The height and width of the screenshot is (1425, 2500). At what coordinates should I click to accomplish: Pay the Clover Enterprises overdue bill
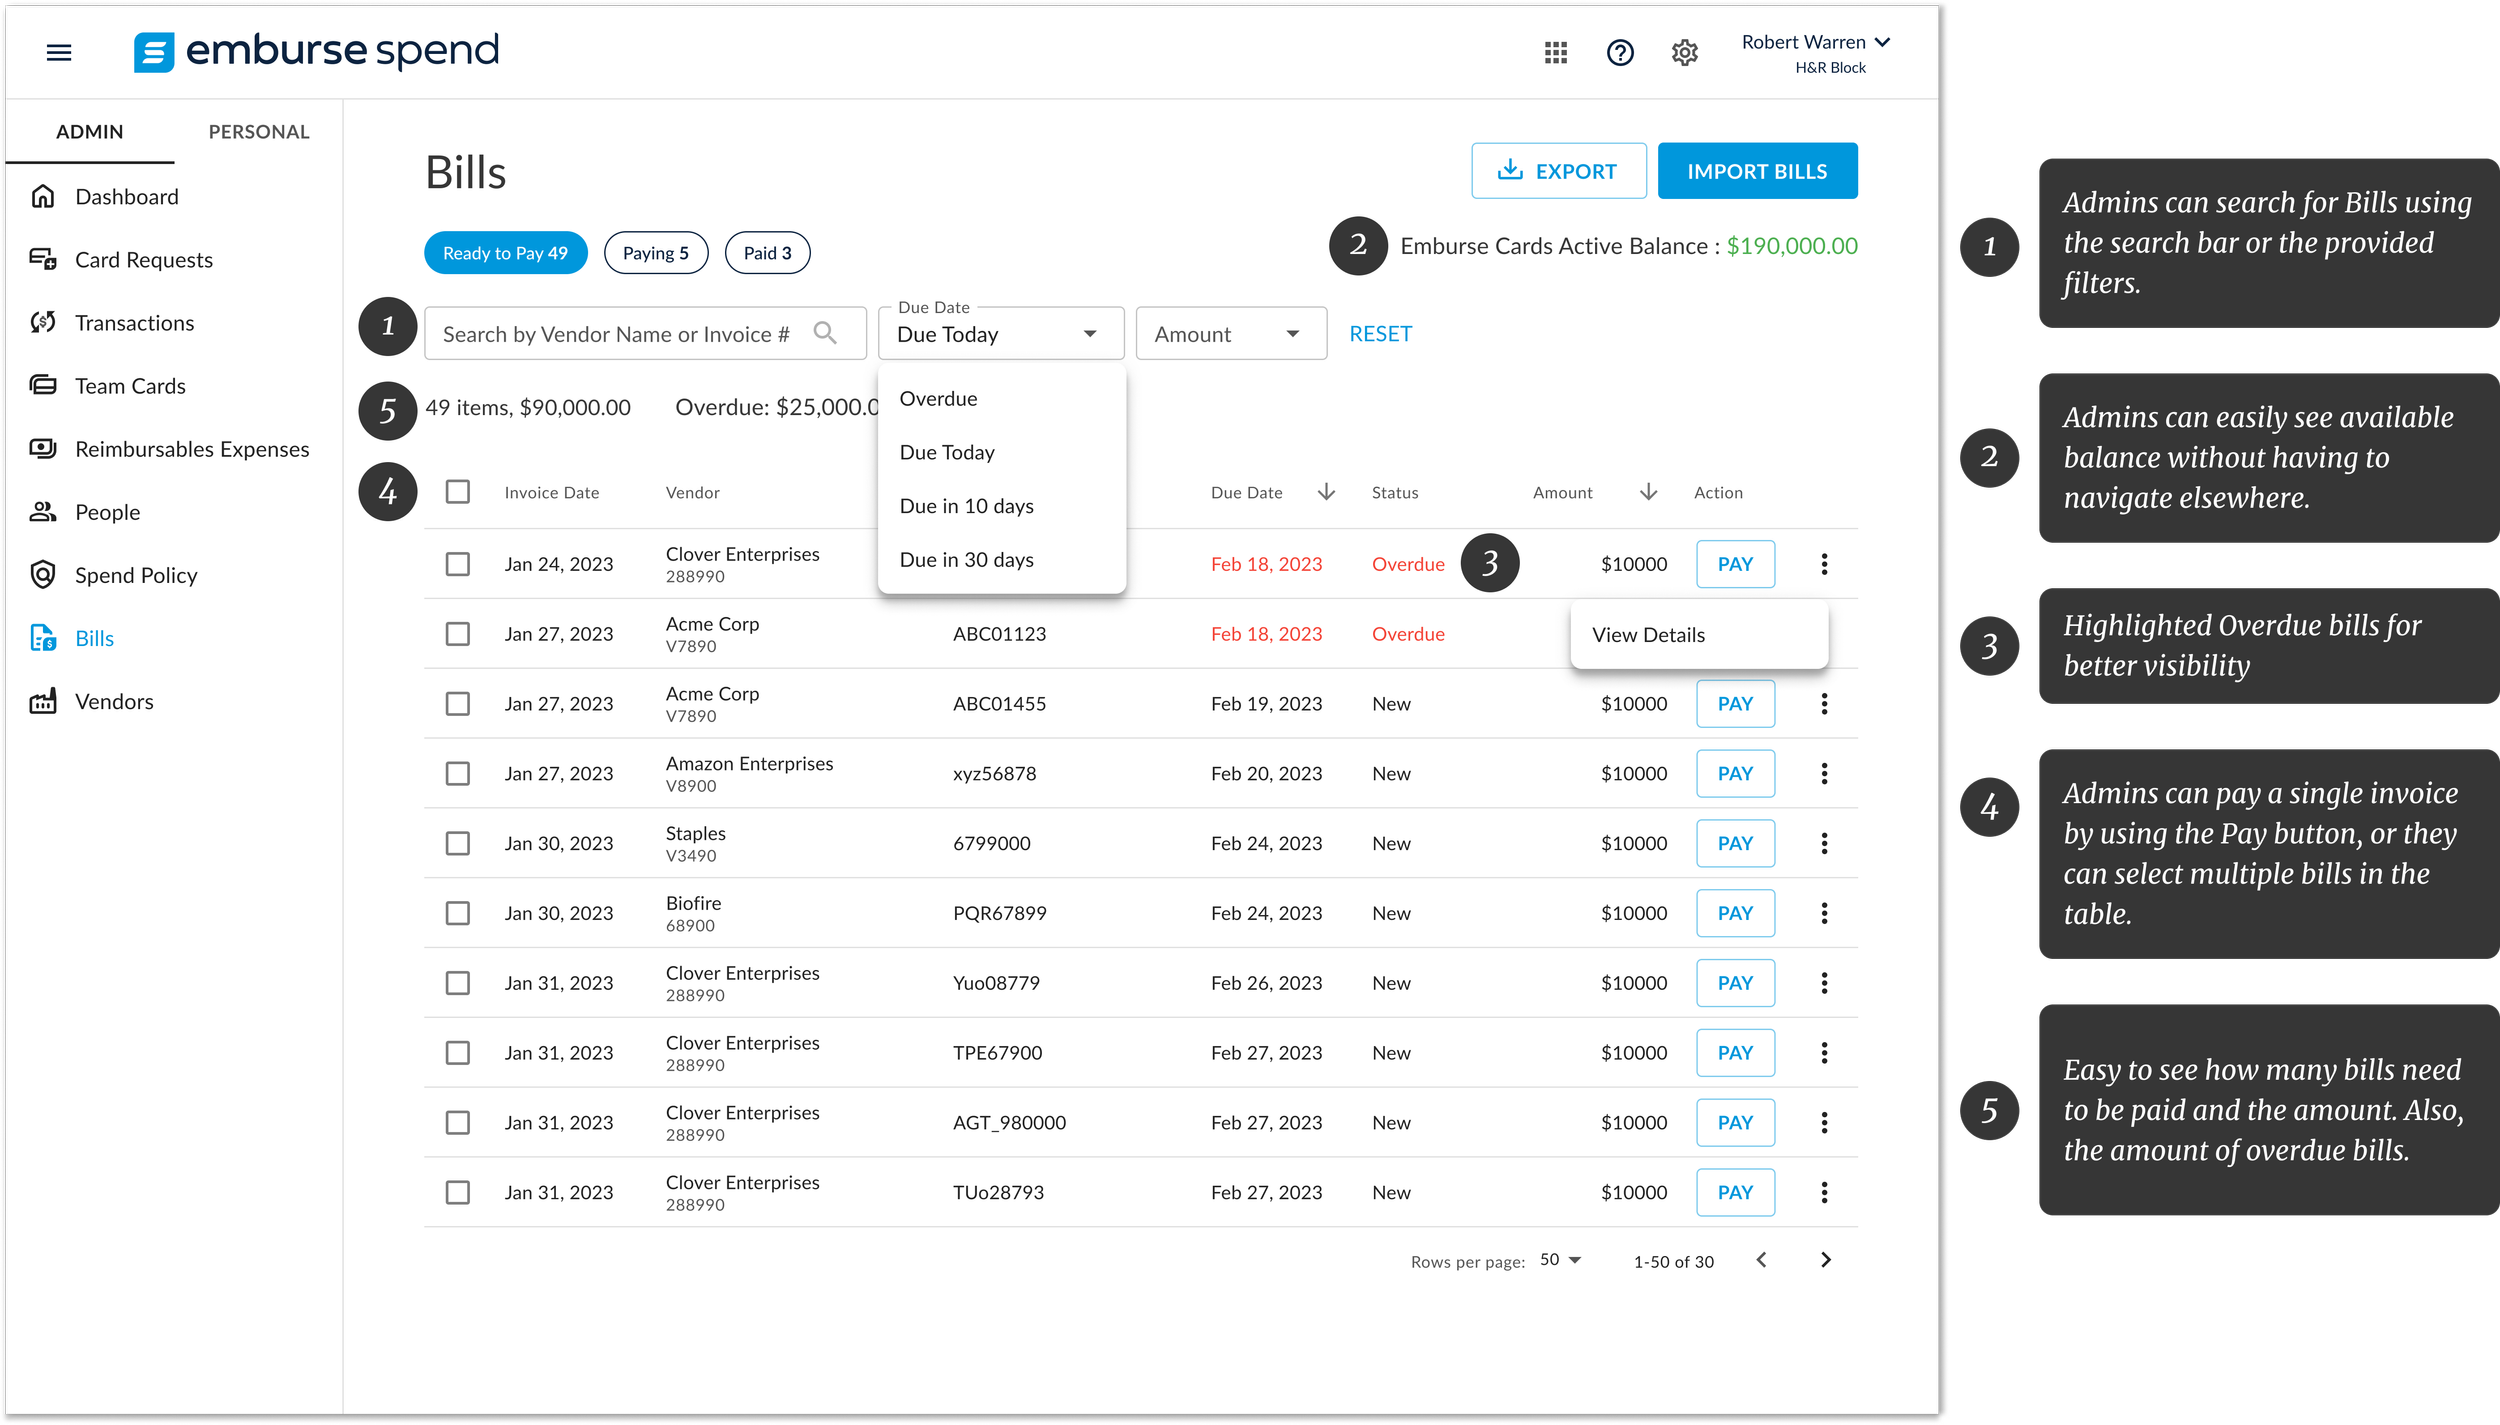[1735, 563]
